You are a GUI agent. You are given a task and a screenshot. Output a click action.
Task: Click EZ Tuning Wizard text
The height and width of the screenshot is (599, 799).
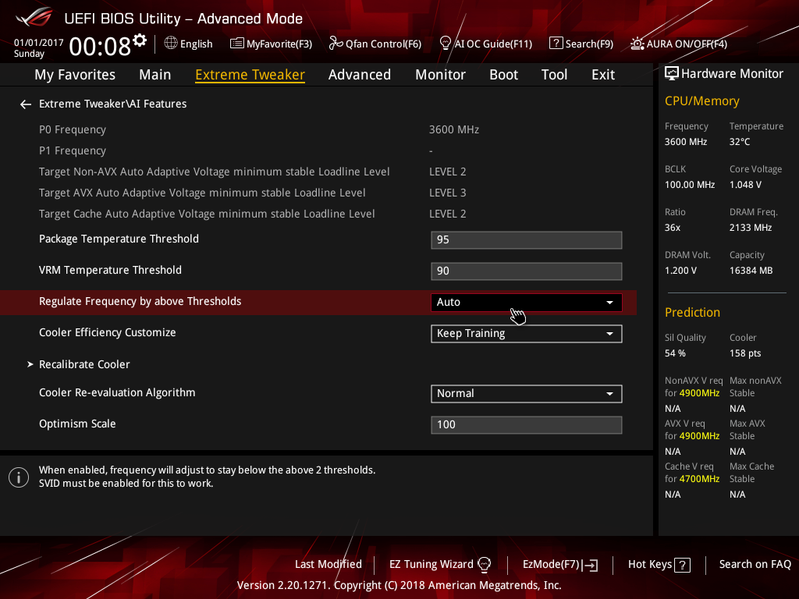point(431,564)
